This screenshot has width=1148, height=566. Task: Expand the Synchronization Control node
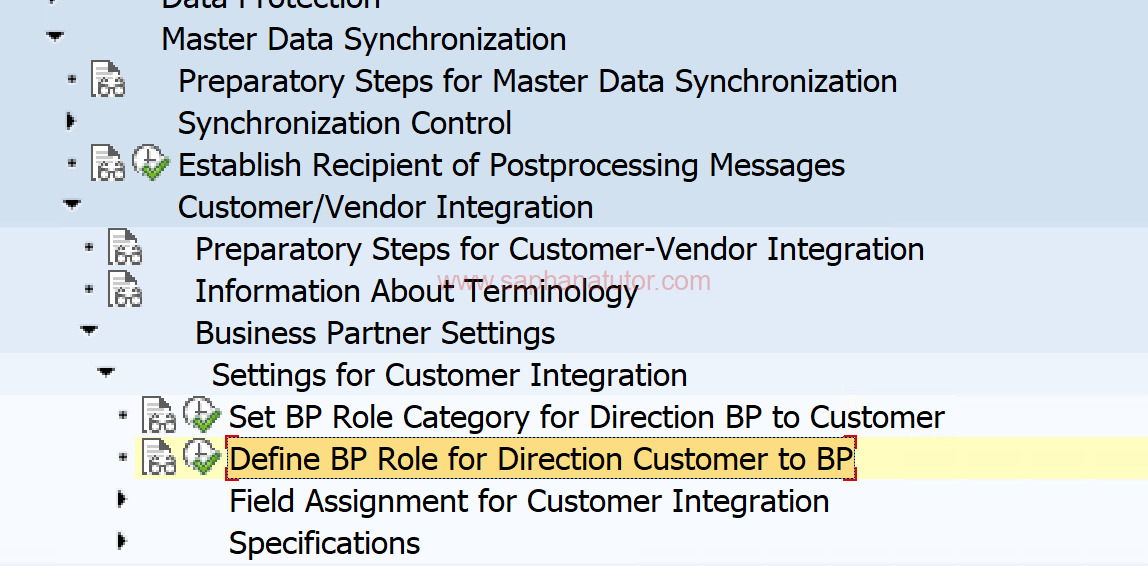71,121
